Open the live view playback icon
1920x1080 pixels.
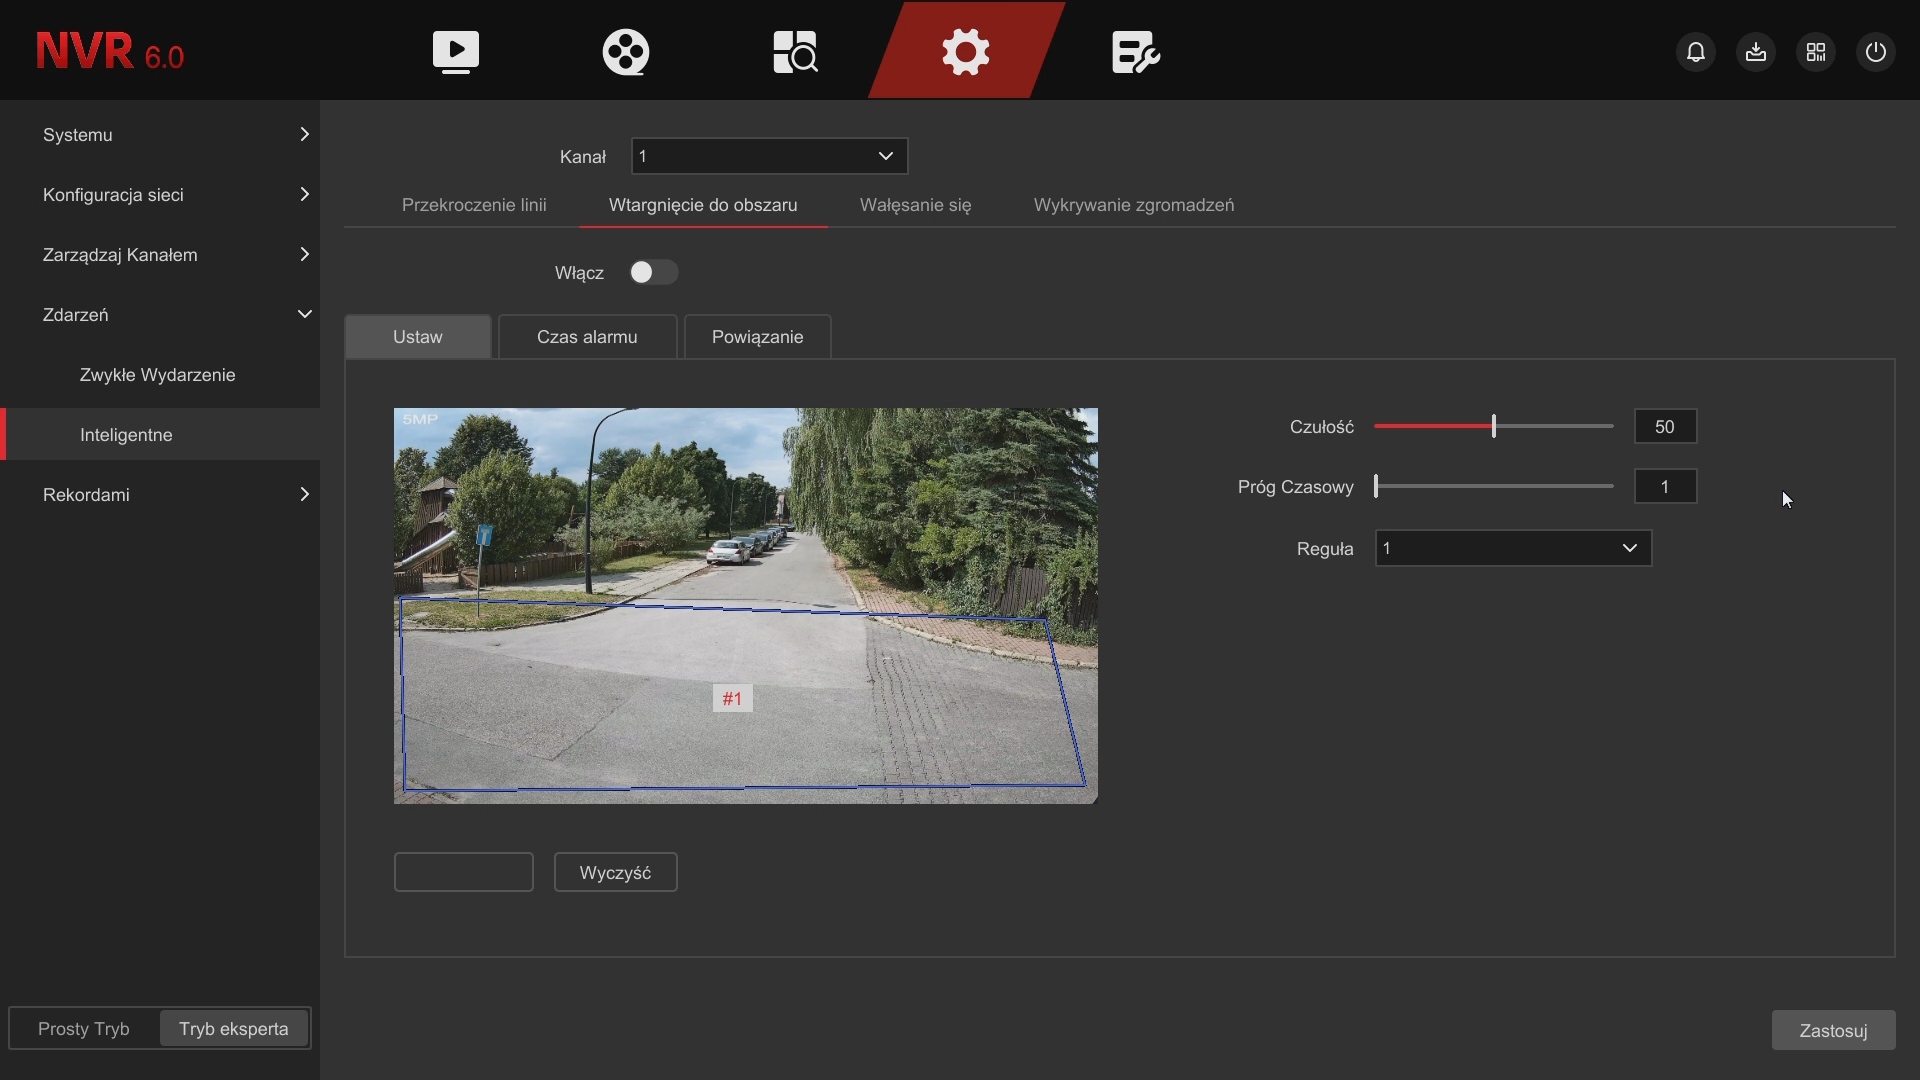[456, 52]
